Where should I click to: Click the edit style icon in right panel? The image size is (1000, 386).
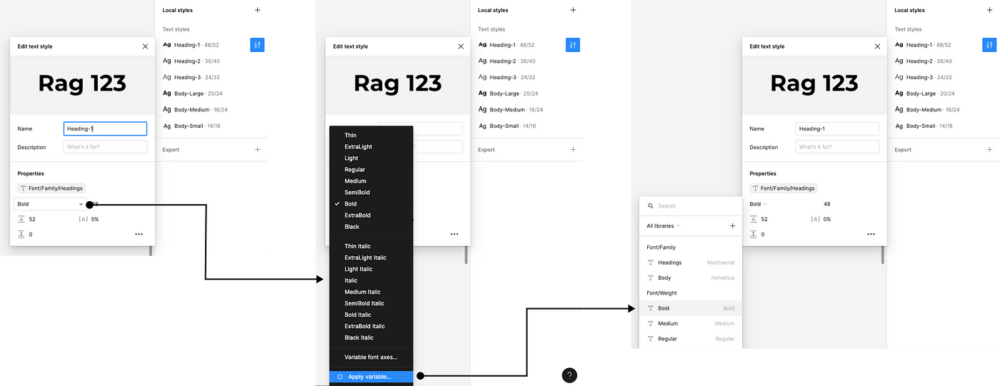pos(989,45)
